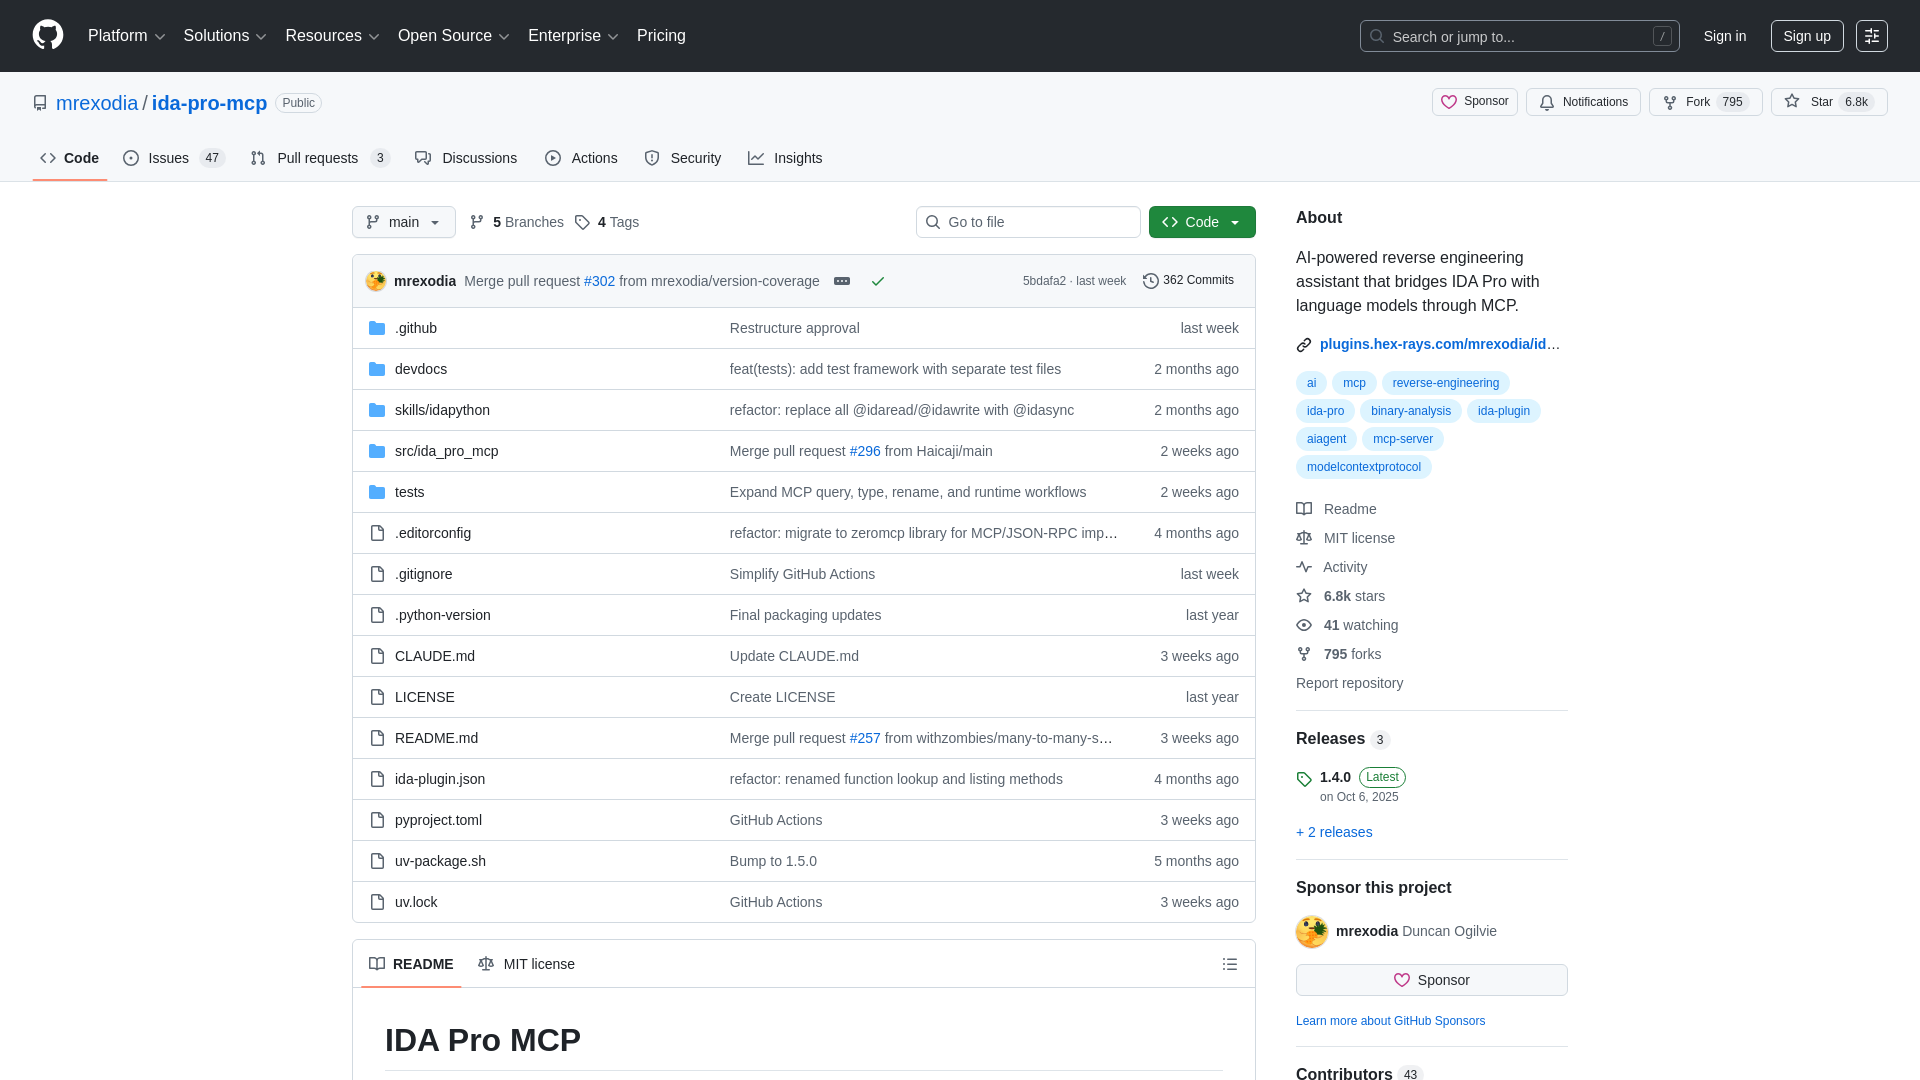Open the main branch dropdown
The width and height of the screenshot is (1920, 1080).
pos(403,222)
